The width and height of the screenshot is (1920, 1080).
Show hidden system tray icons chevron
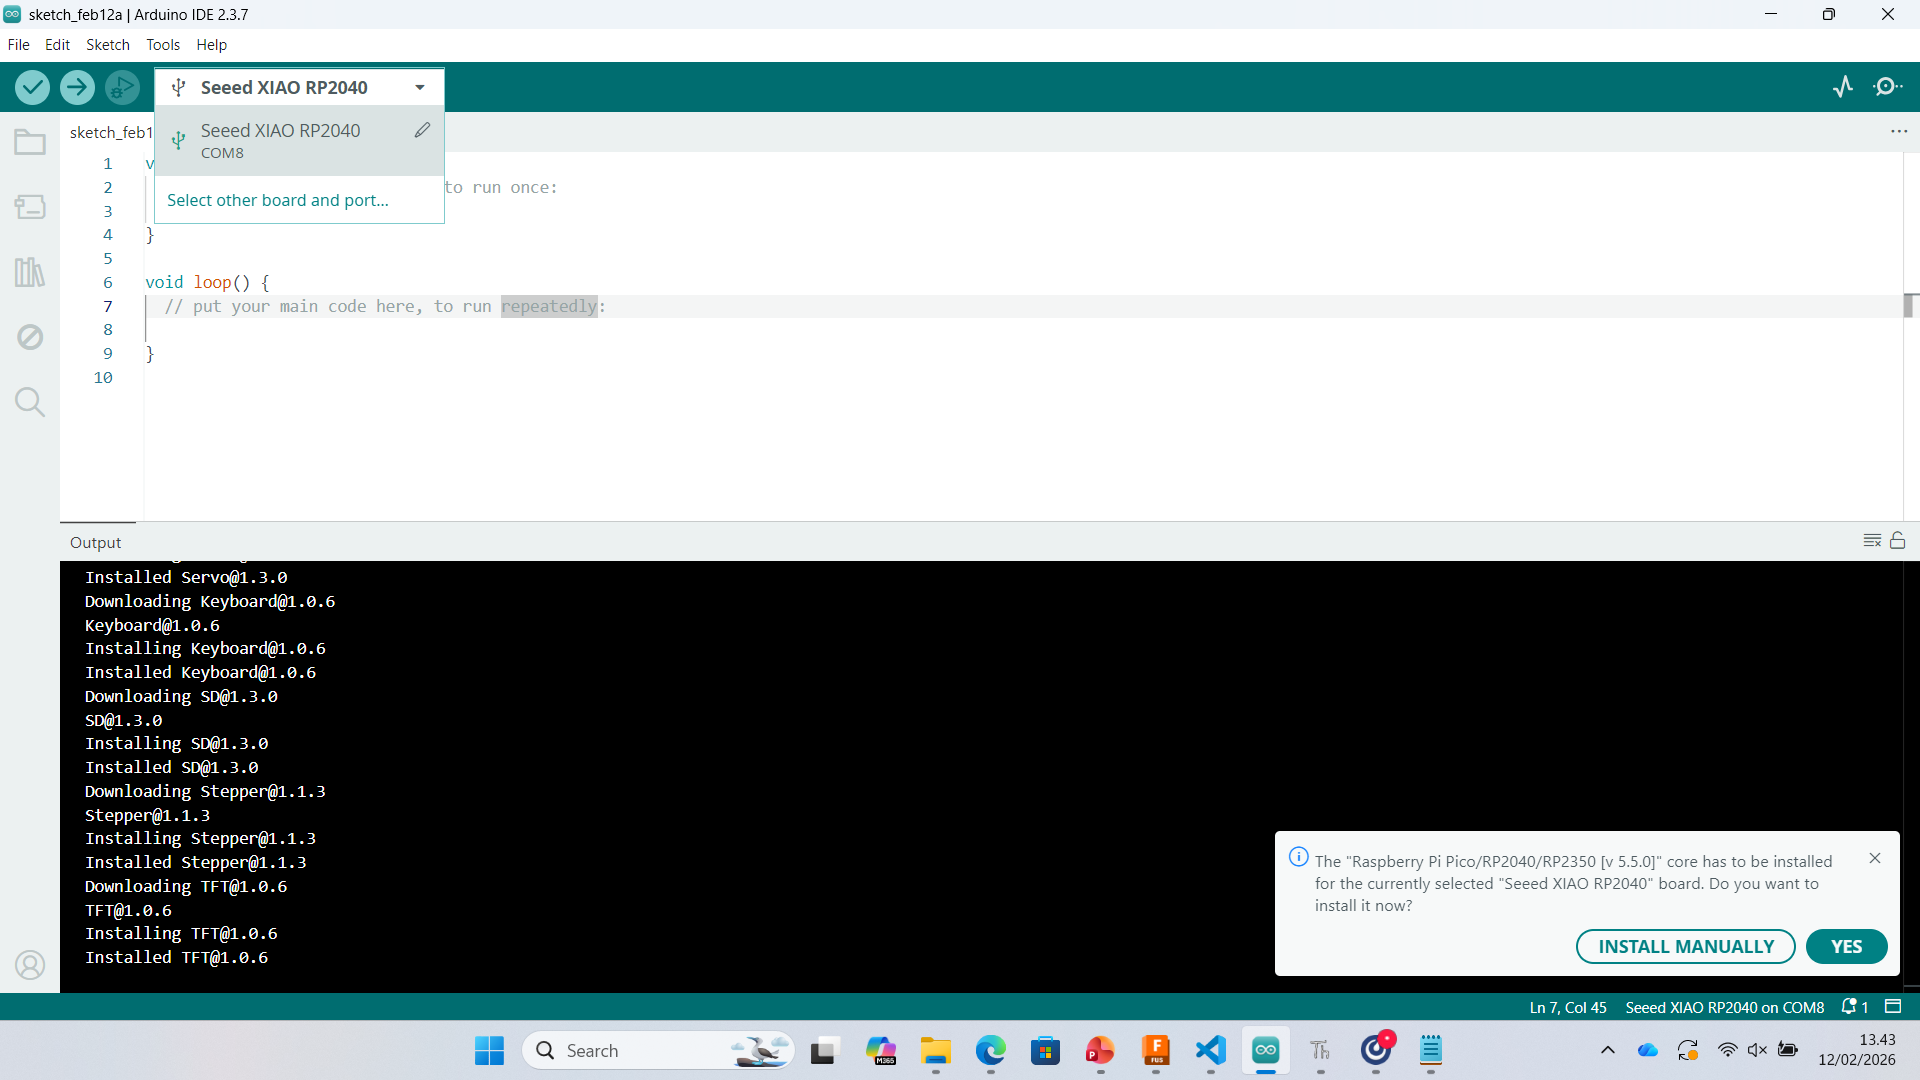click(1608, 1050)
